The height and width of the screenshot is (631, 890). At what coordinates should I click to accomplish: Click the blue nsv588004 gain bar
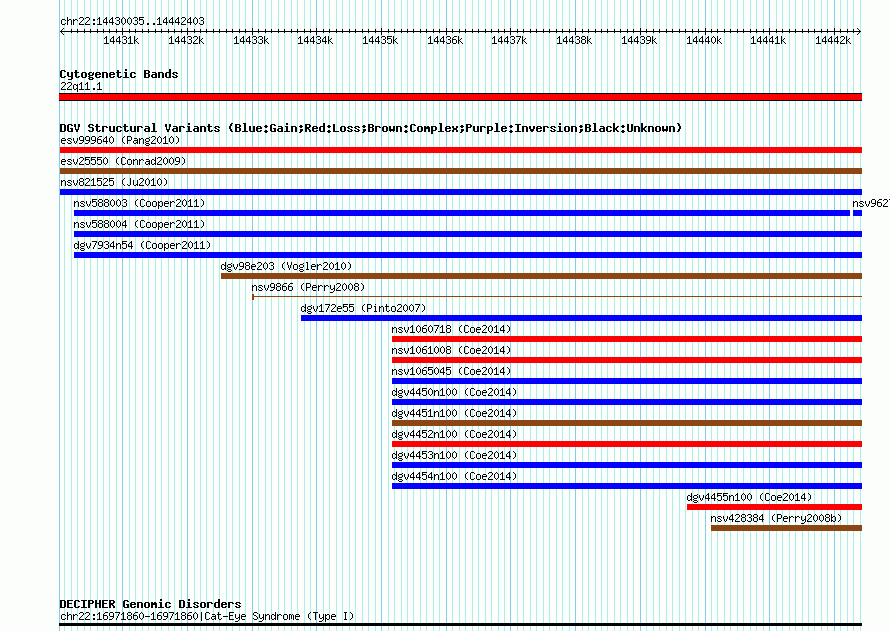coord(468,234)
